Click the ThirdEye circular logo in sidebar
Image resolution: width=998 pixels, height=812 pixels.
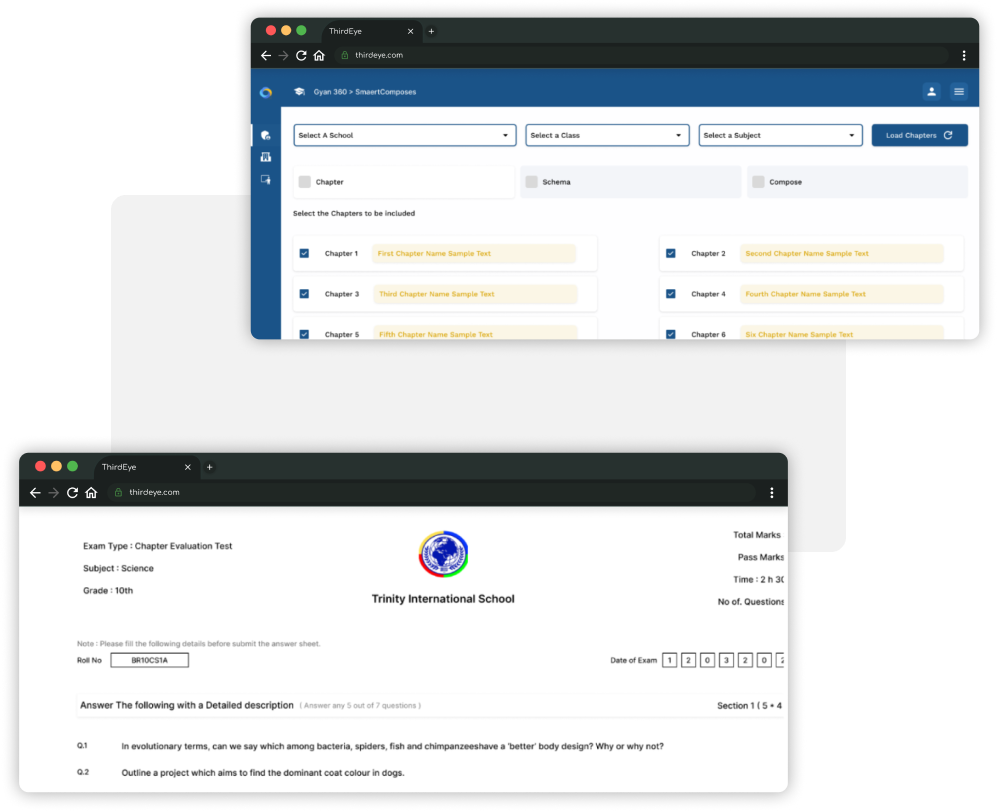[x=266, y=92]
